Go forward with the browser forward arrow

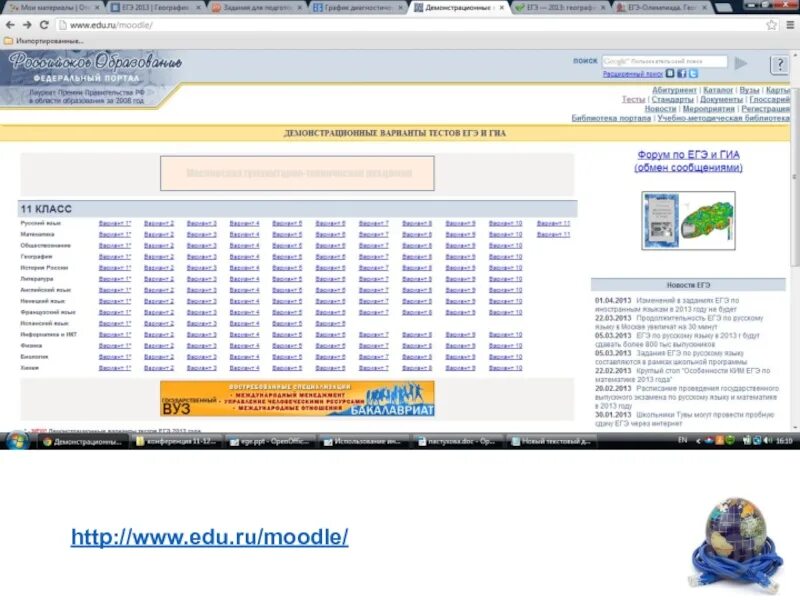[27, 24]
